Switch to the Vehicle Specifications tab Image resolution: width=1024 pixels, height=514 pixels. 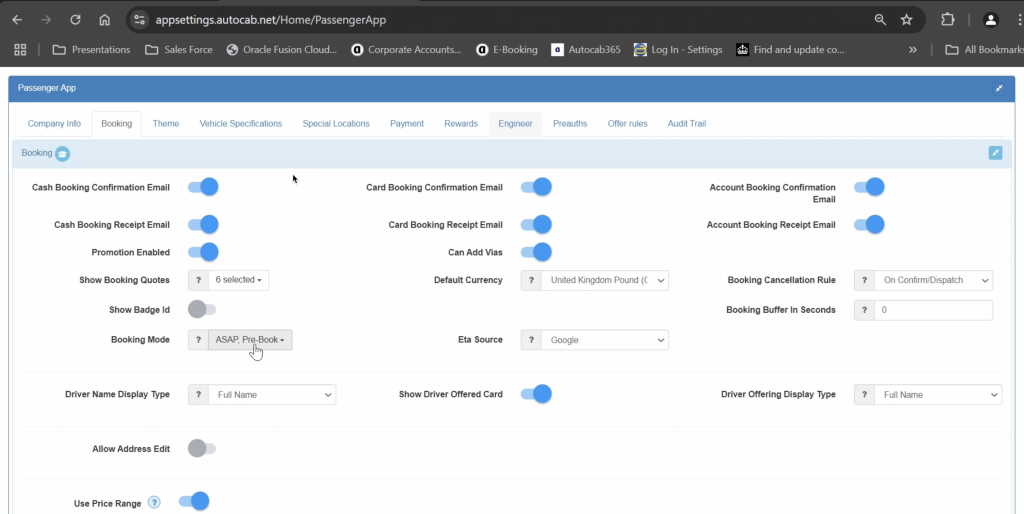tap(241, 123)
